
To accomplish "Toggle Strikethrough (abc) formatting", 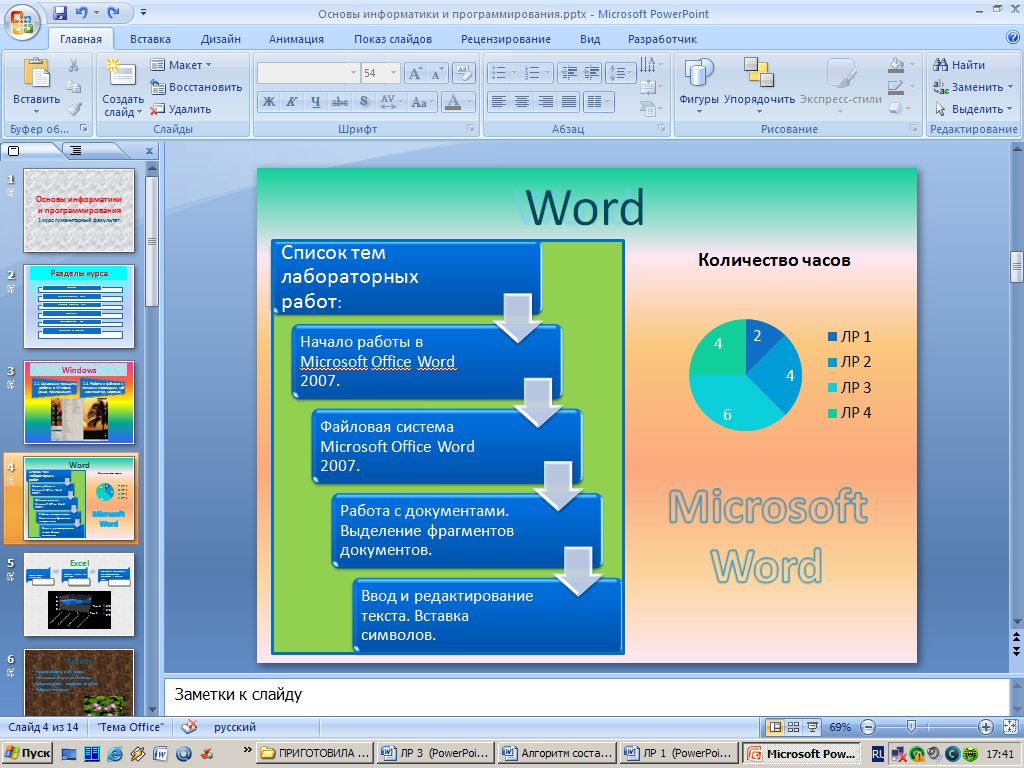I will pyautogui.click(x=340, y=102).
